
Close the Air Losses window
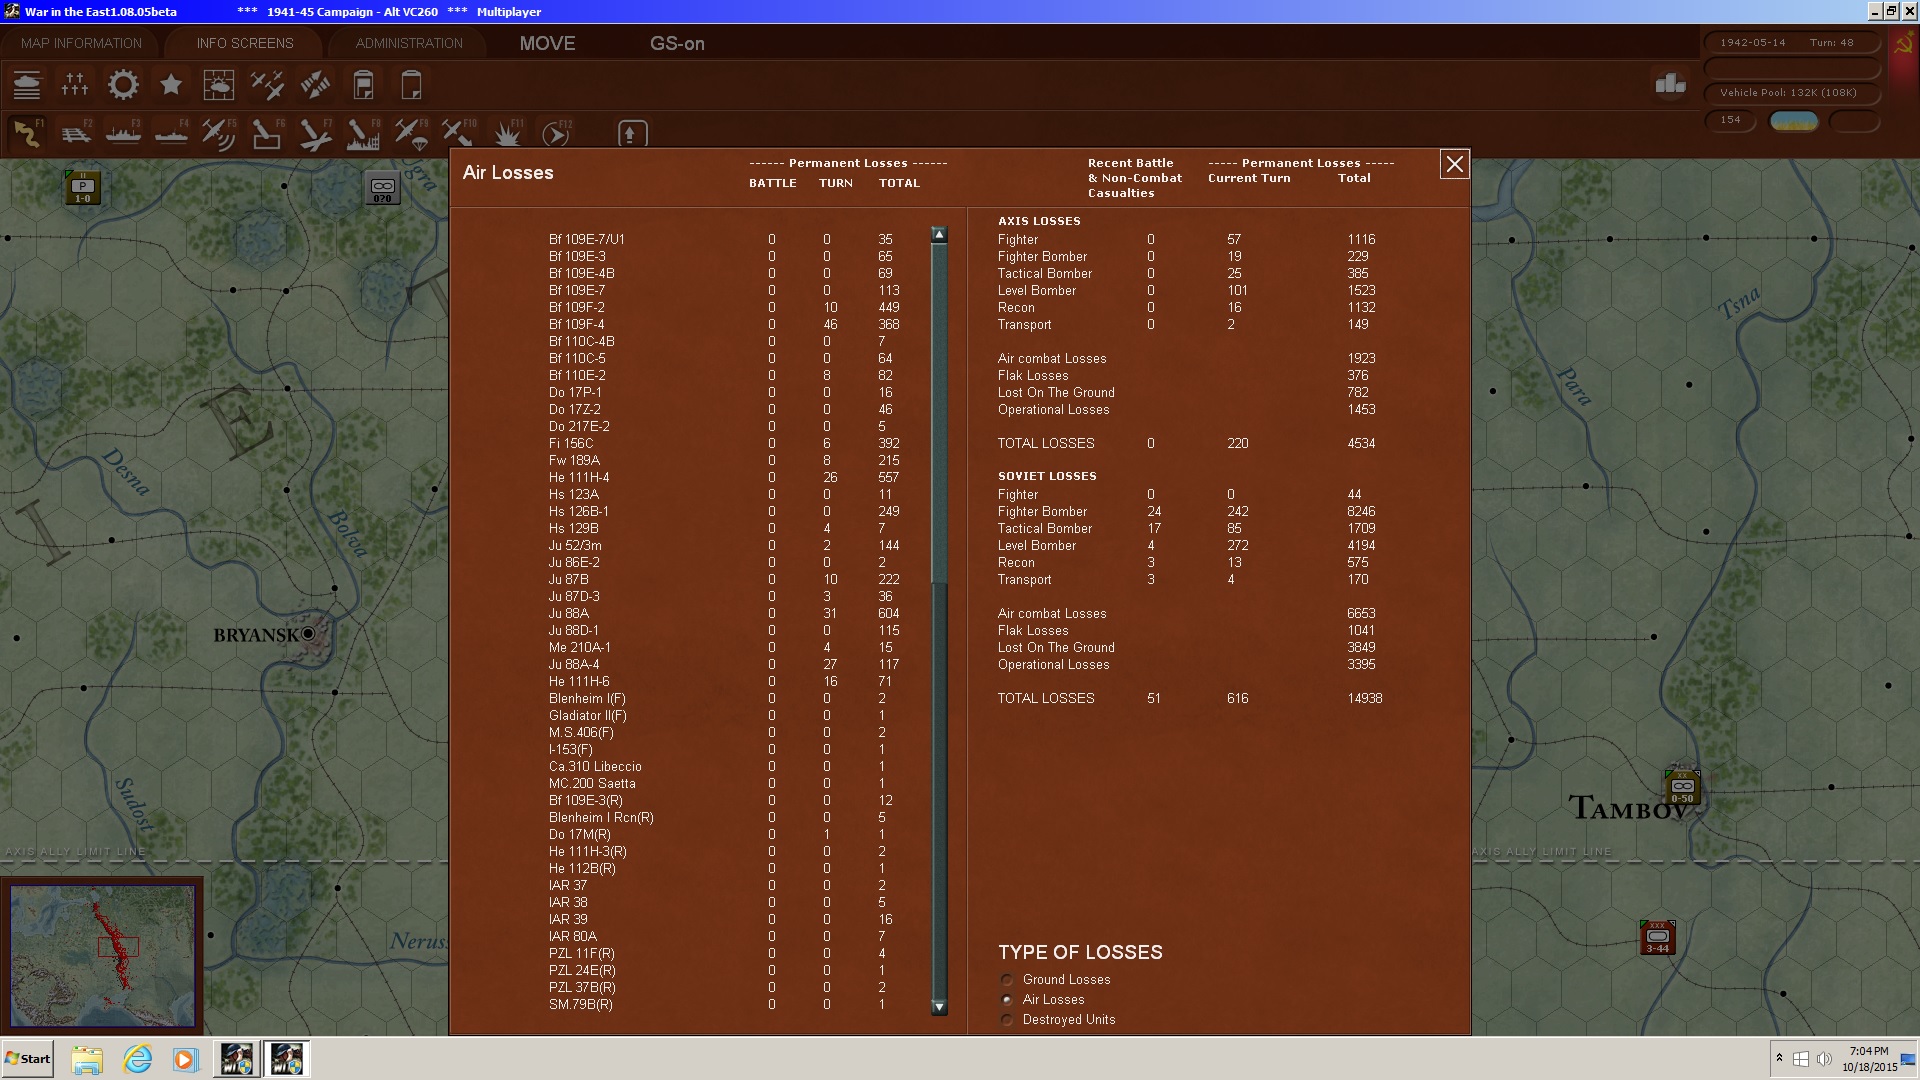point(1454,164)
